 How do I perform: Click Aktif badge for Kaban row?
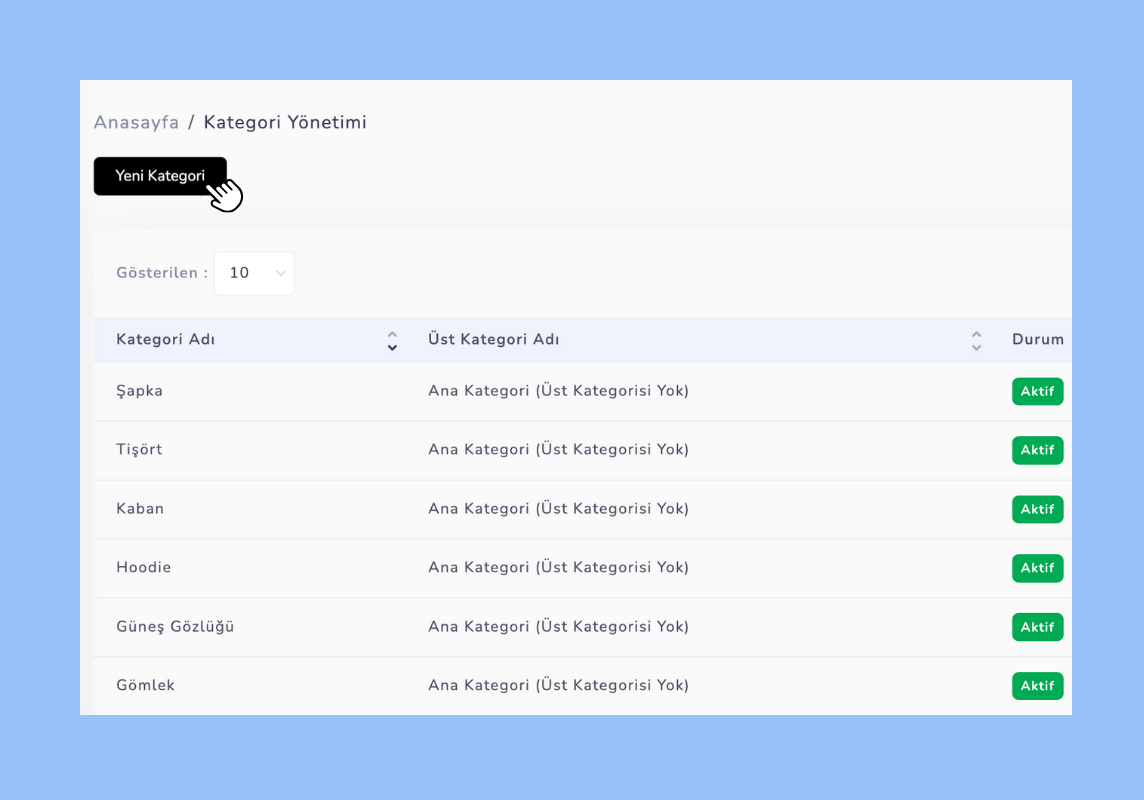click(1037, 509)
